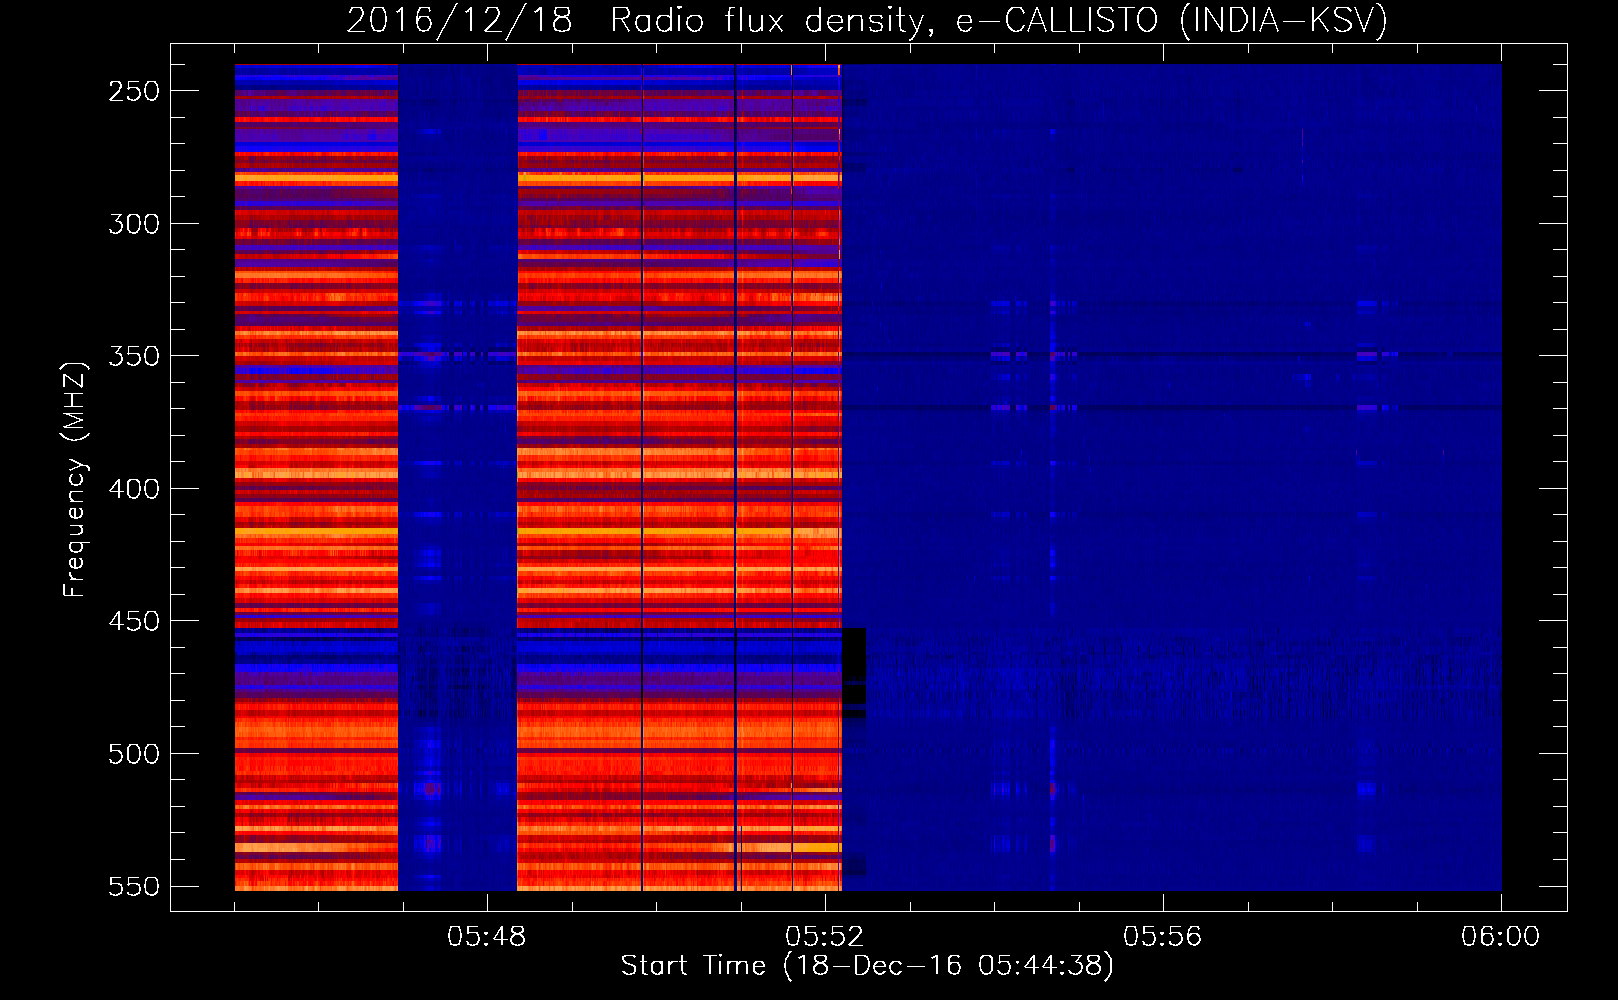Click the 05:48 time tick label
The image size is (1618, 1000).
(487, 937)
